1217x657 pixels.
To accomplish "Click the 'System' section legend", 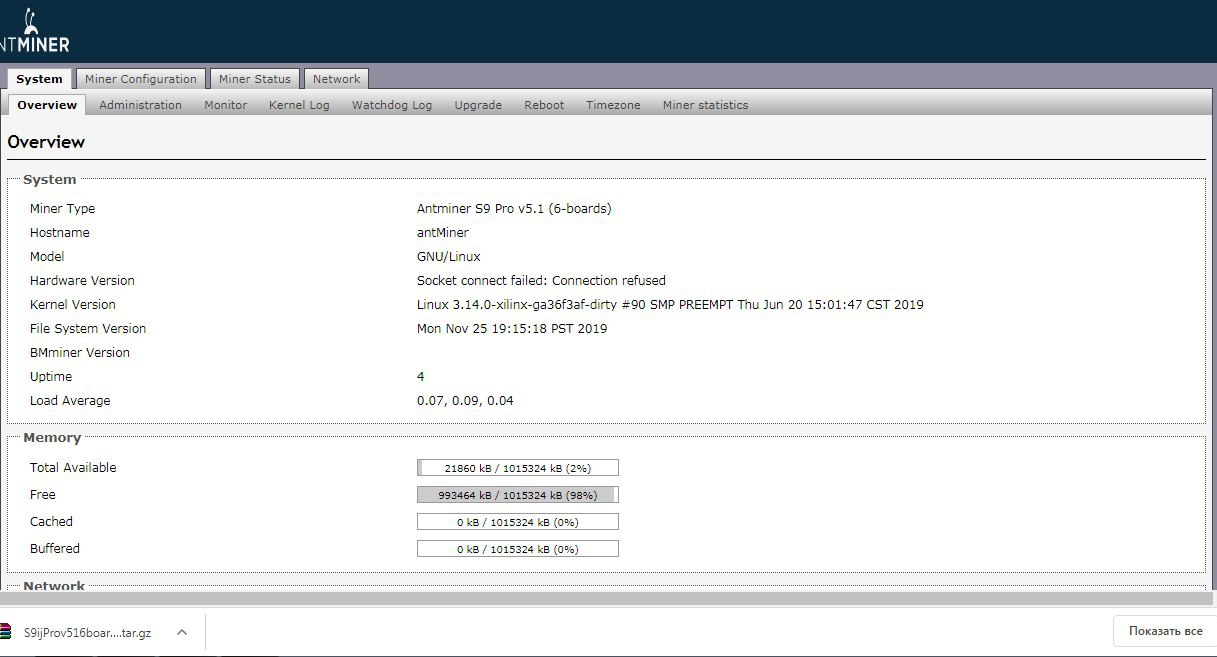I will tap(50, 180).
